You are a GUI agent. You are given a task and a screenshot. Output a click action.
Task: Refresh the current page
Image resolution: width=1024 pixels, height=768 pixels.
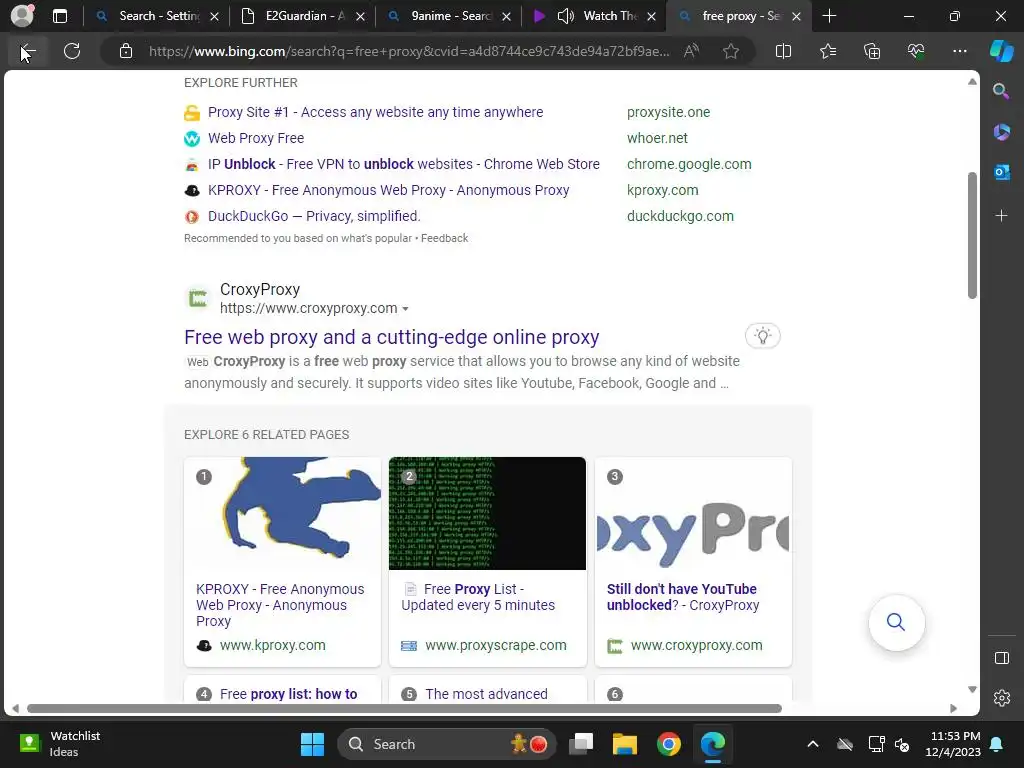tap(72, 51)
